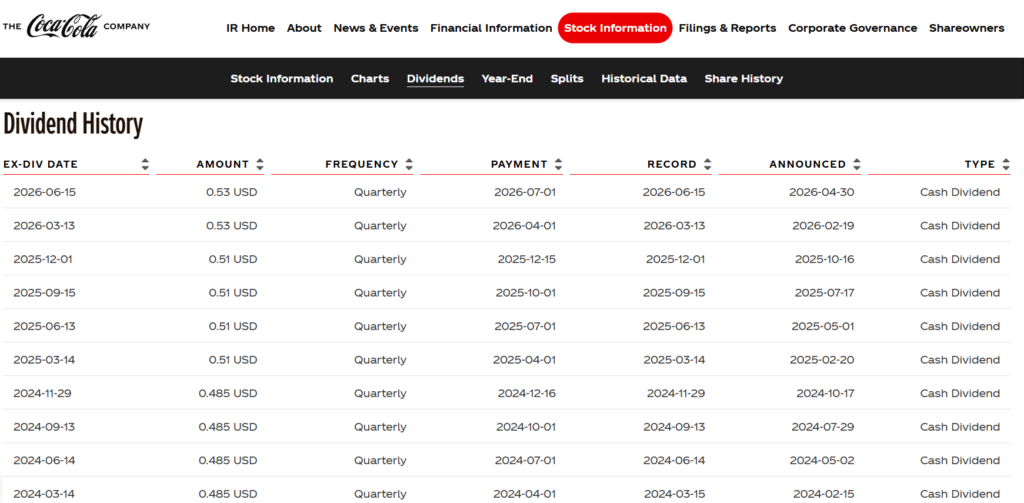This screenshot has width=1024, height=503.
Task: Select ex-div date 2025-09-15
Action: click(x=44, y=293)
